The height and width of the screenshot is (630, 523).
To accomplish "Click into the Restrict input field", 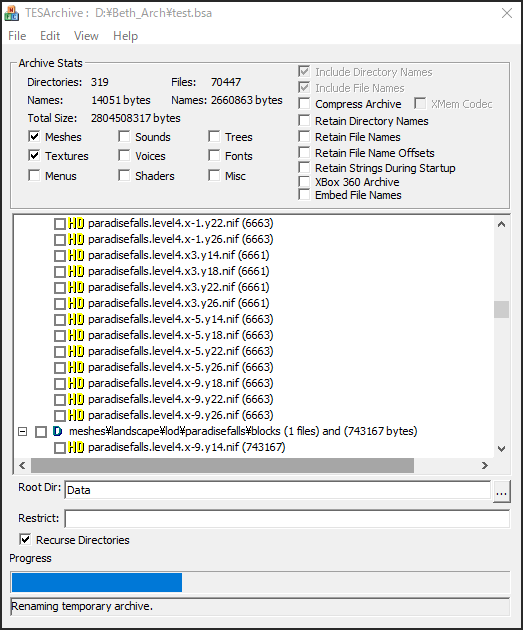I will [x=287, y=519].
